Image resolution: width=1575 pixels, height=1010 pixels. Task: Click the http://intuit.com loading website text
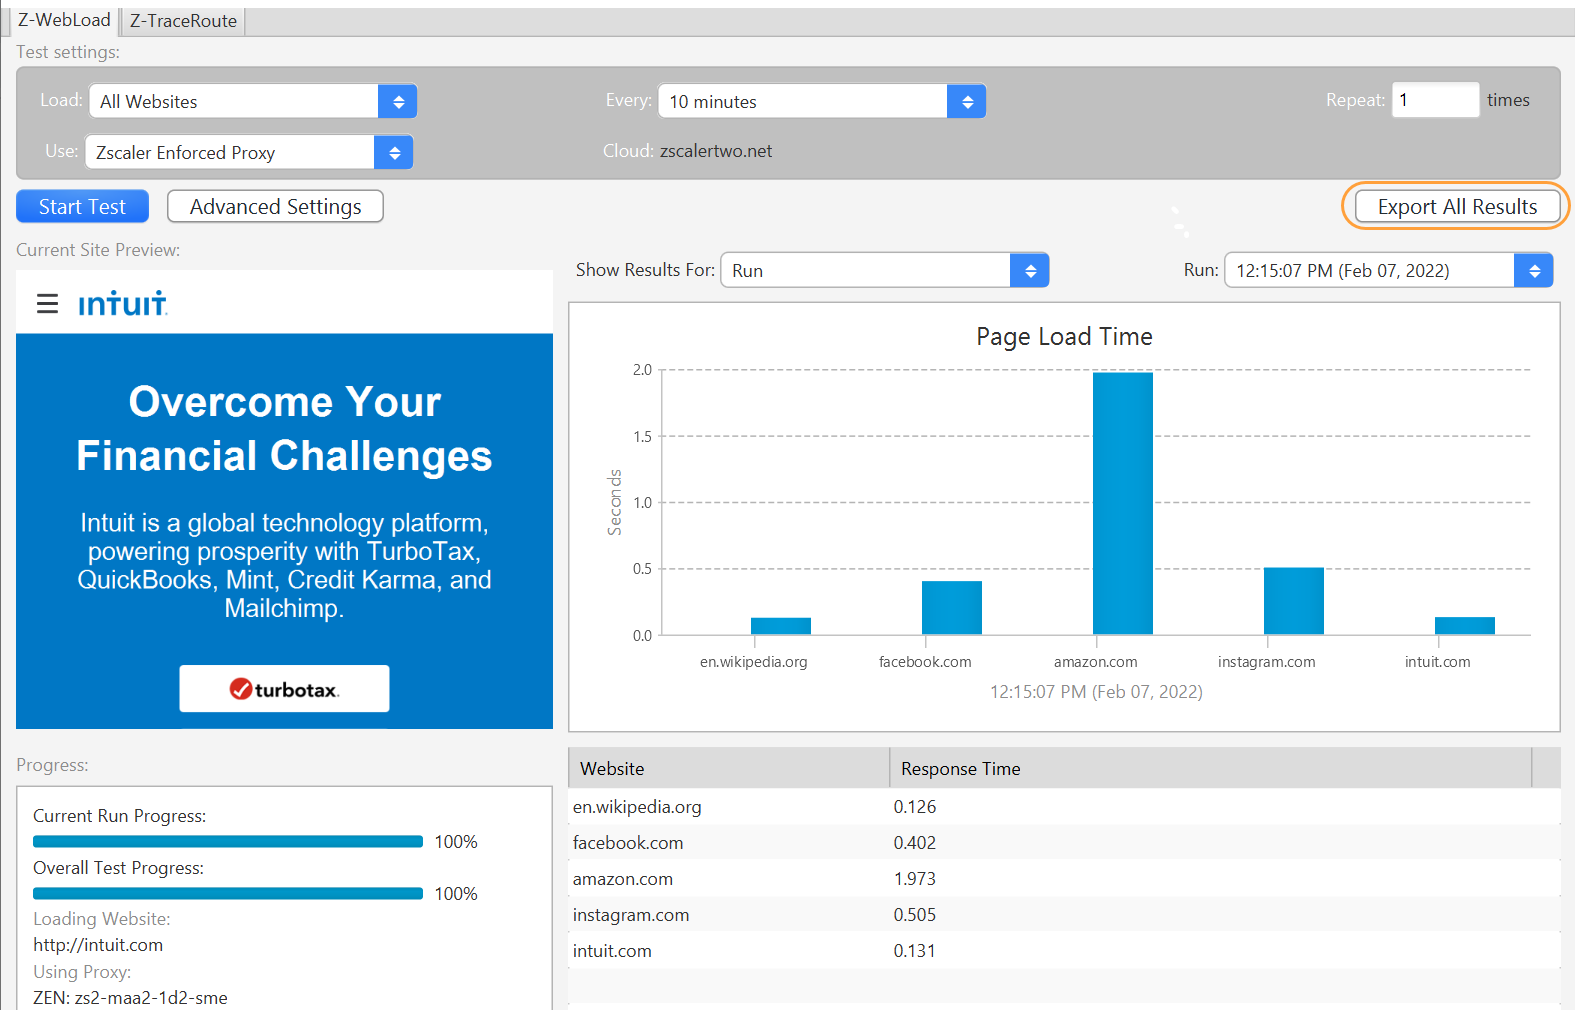tap(98, 945)
